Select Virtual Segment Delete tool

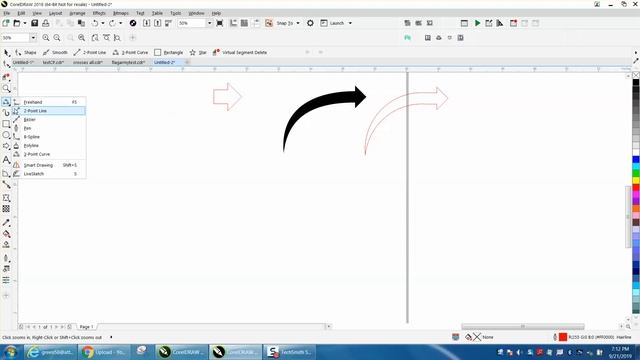[x=240, y=52]
